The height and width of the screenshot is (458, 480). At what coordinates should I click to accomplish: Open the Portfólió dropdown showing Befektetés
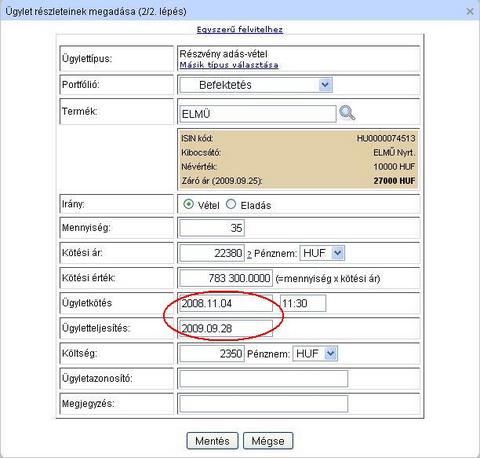256,85
